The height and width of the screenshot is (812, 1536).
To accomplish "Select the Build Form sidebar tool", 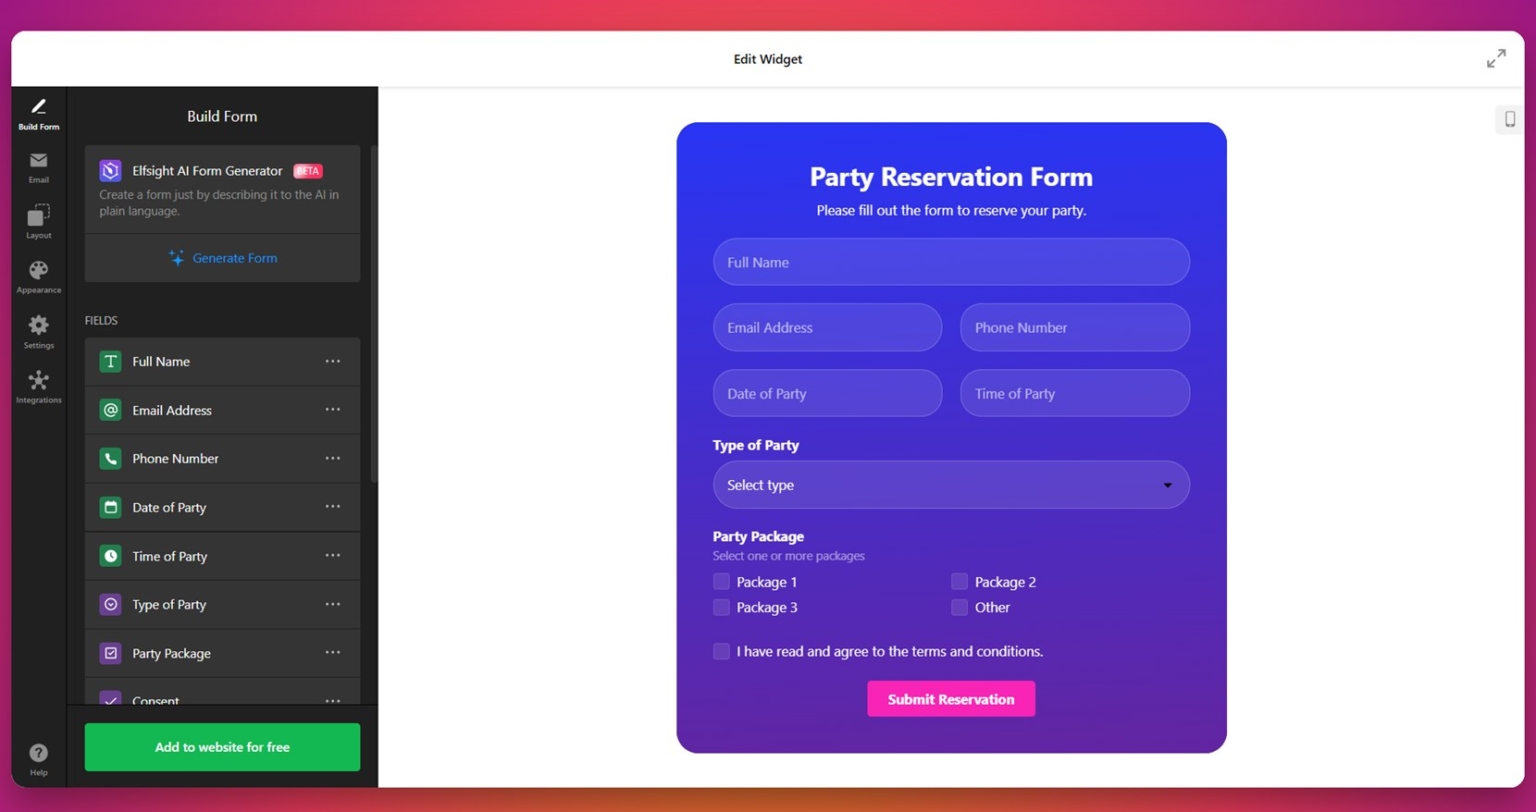I will [x=38, y=113].
